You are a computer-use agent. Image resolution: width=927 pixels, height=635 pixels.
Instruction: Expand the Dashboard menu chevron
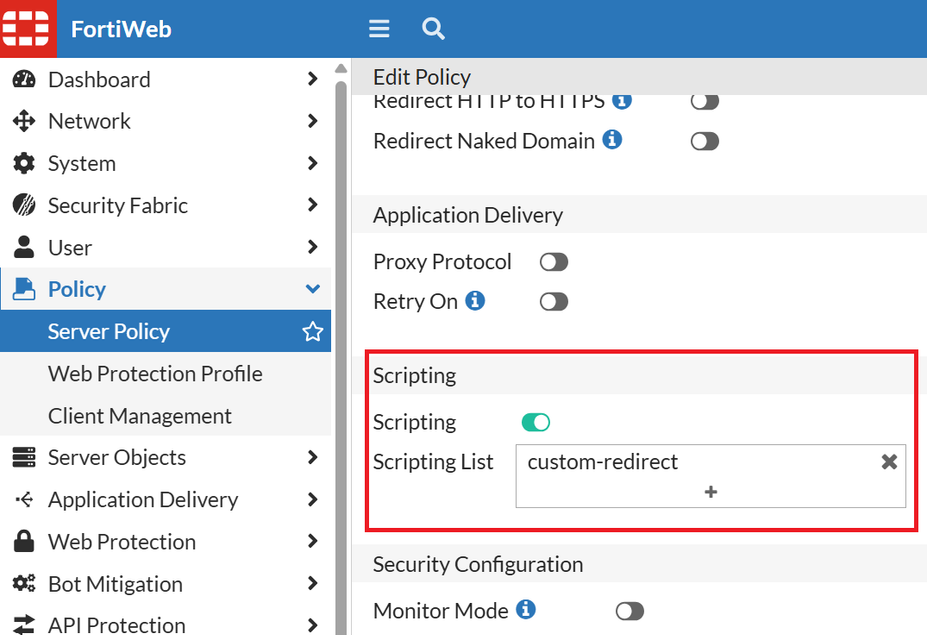pyautogui.click(x=313, y=79)
